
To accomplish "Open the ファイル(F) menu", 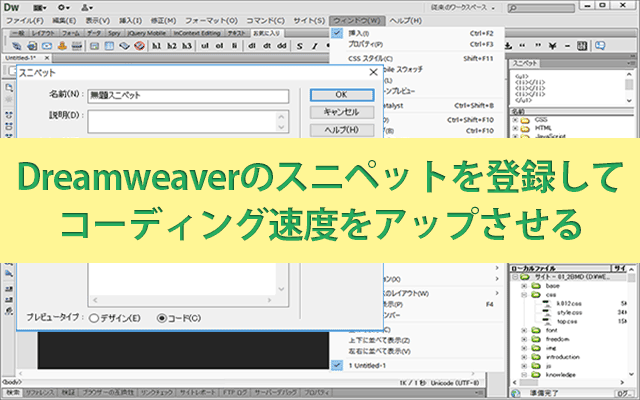I will (24, 20).
